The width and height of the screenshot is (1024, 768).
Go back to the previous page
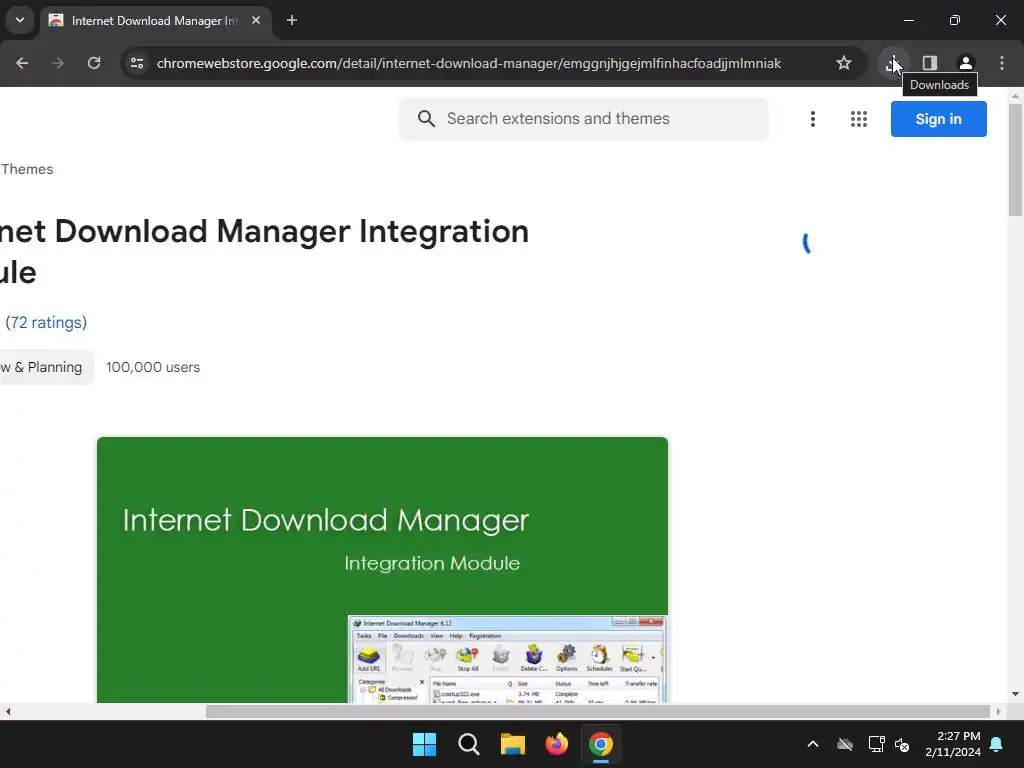point(22,63)
